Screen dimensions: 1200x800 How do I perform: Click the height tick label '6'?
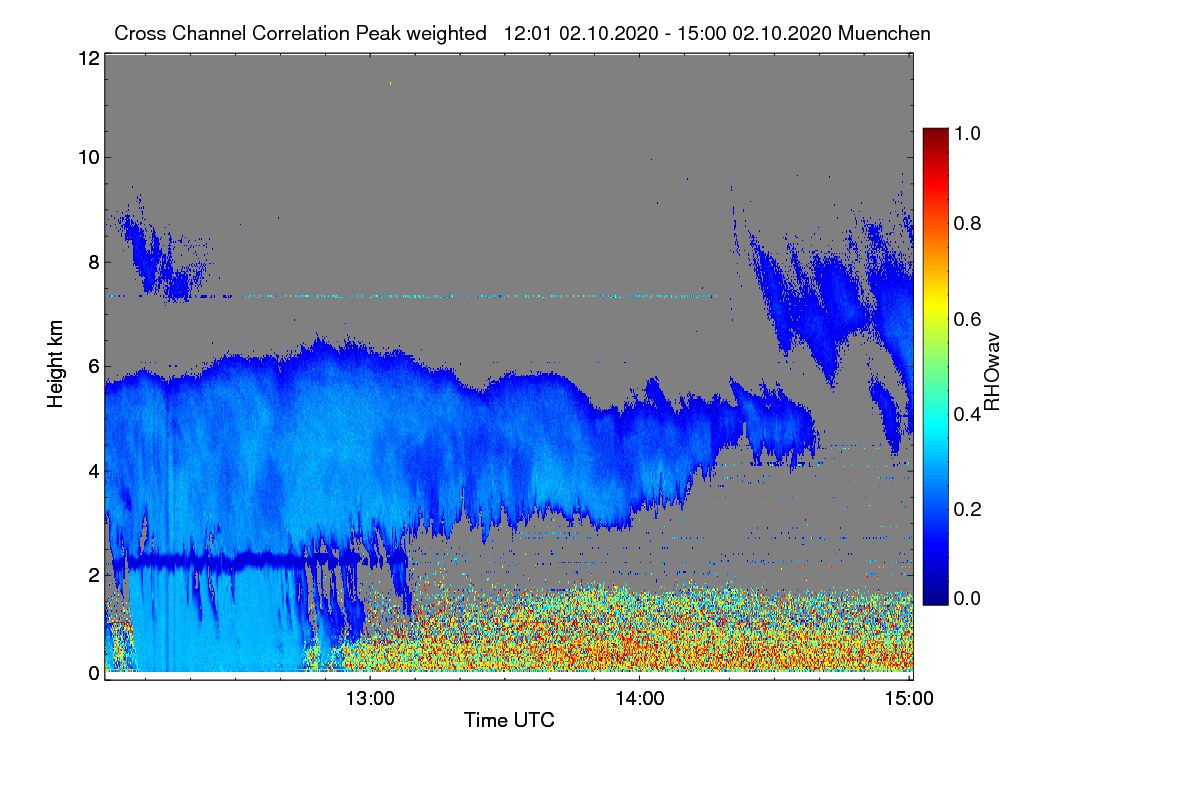pyautogui.click(x=93, y=367)
